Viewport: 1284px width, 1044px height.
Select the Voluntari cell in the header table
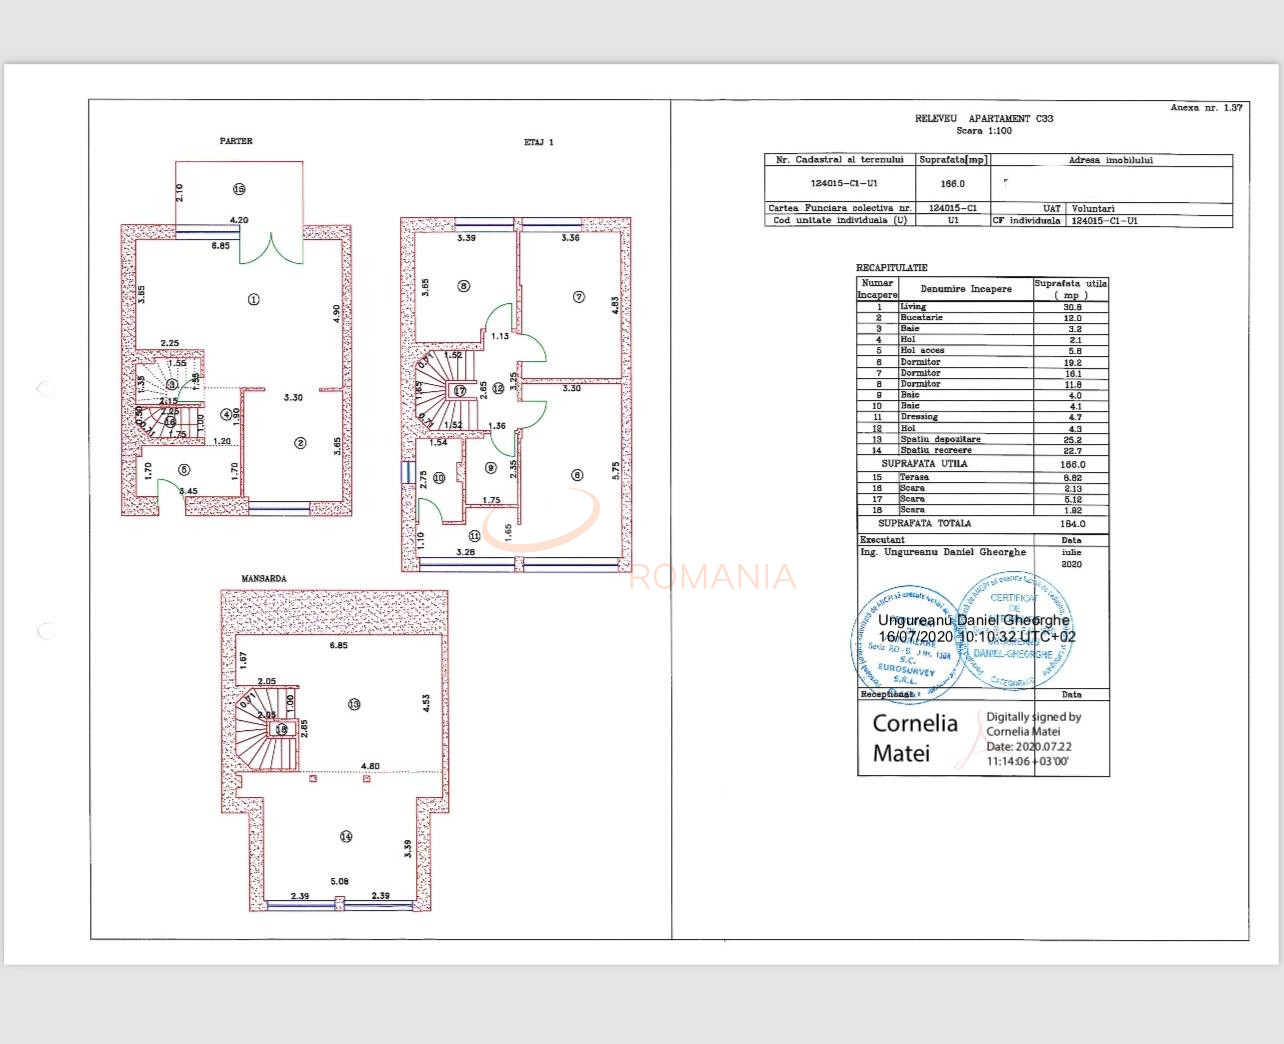pyautogui.click(x=1092, y=209)
